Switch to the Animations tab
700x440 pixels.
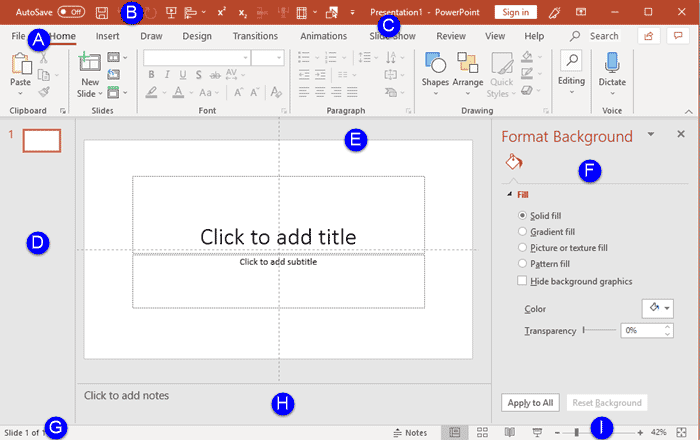(x=323, y=36)
